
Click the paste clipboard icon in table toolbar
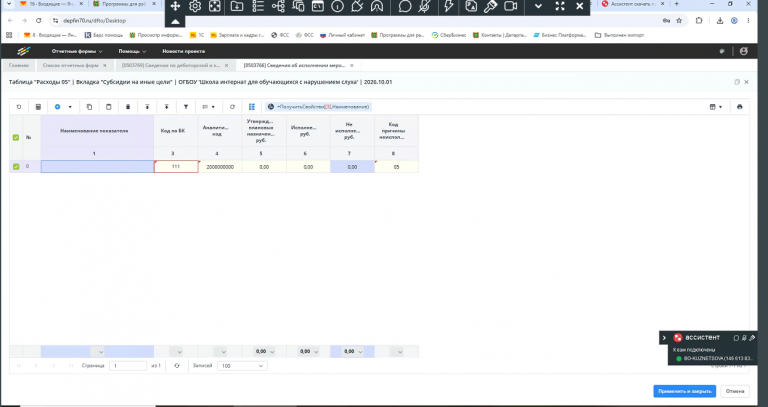coord(109,107)
